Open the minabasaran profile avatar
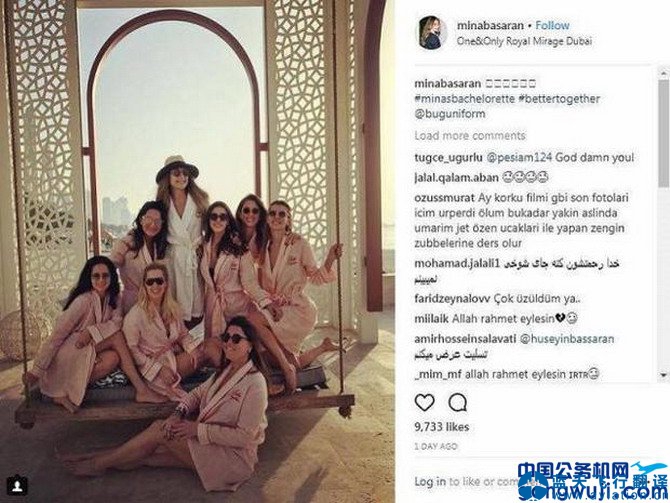 [x=432, y=33]
